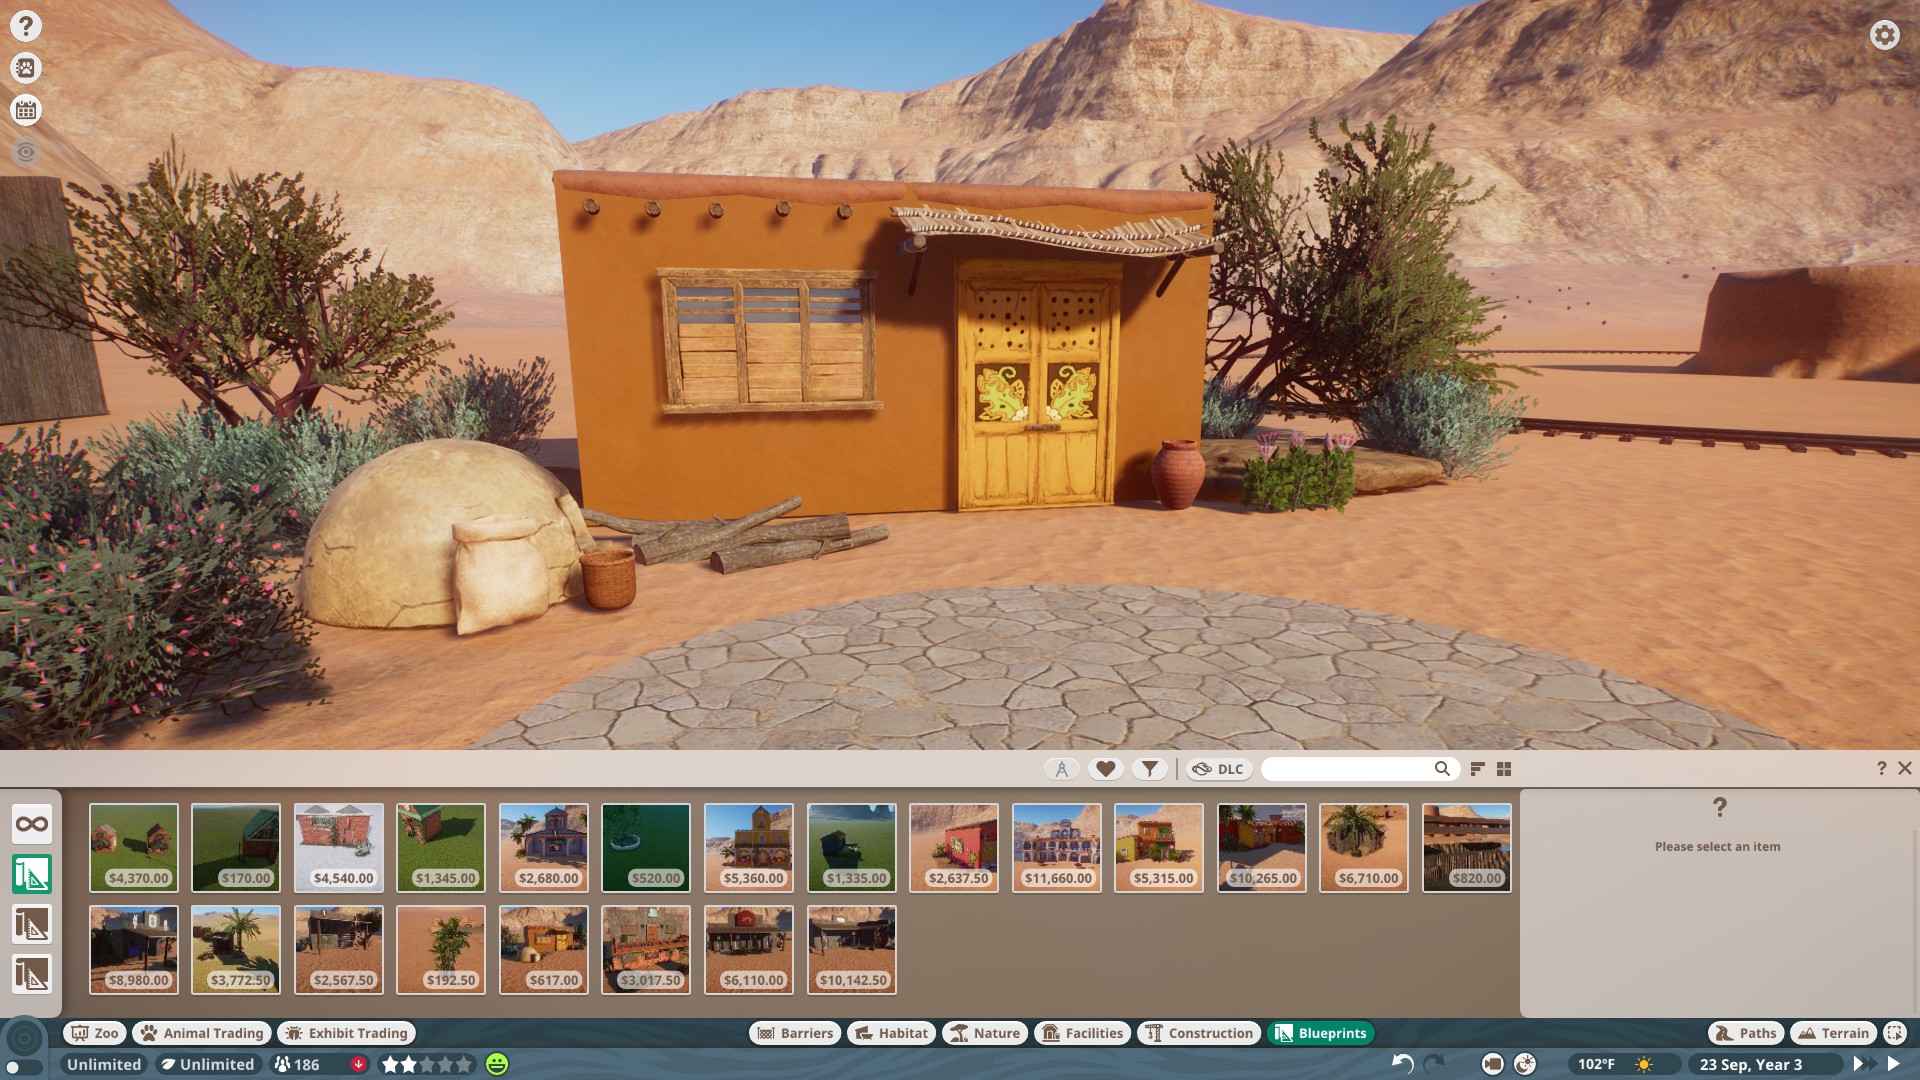This screenshot has width=1920, height=1080.
Task: Select the $6,110.00 blueprint thumbnail
Action: click(x=749, y=950)
